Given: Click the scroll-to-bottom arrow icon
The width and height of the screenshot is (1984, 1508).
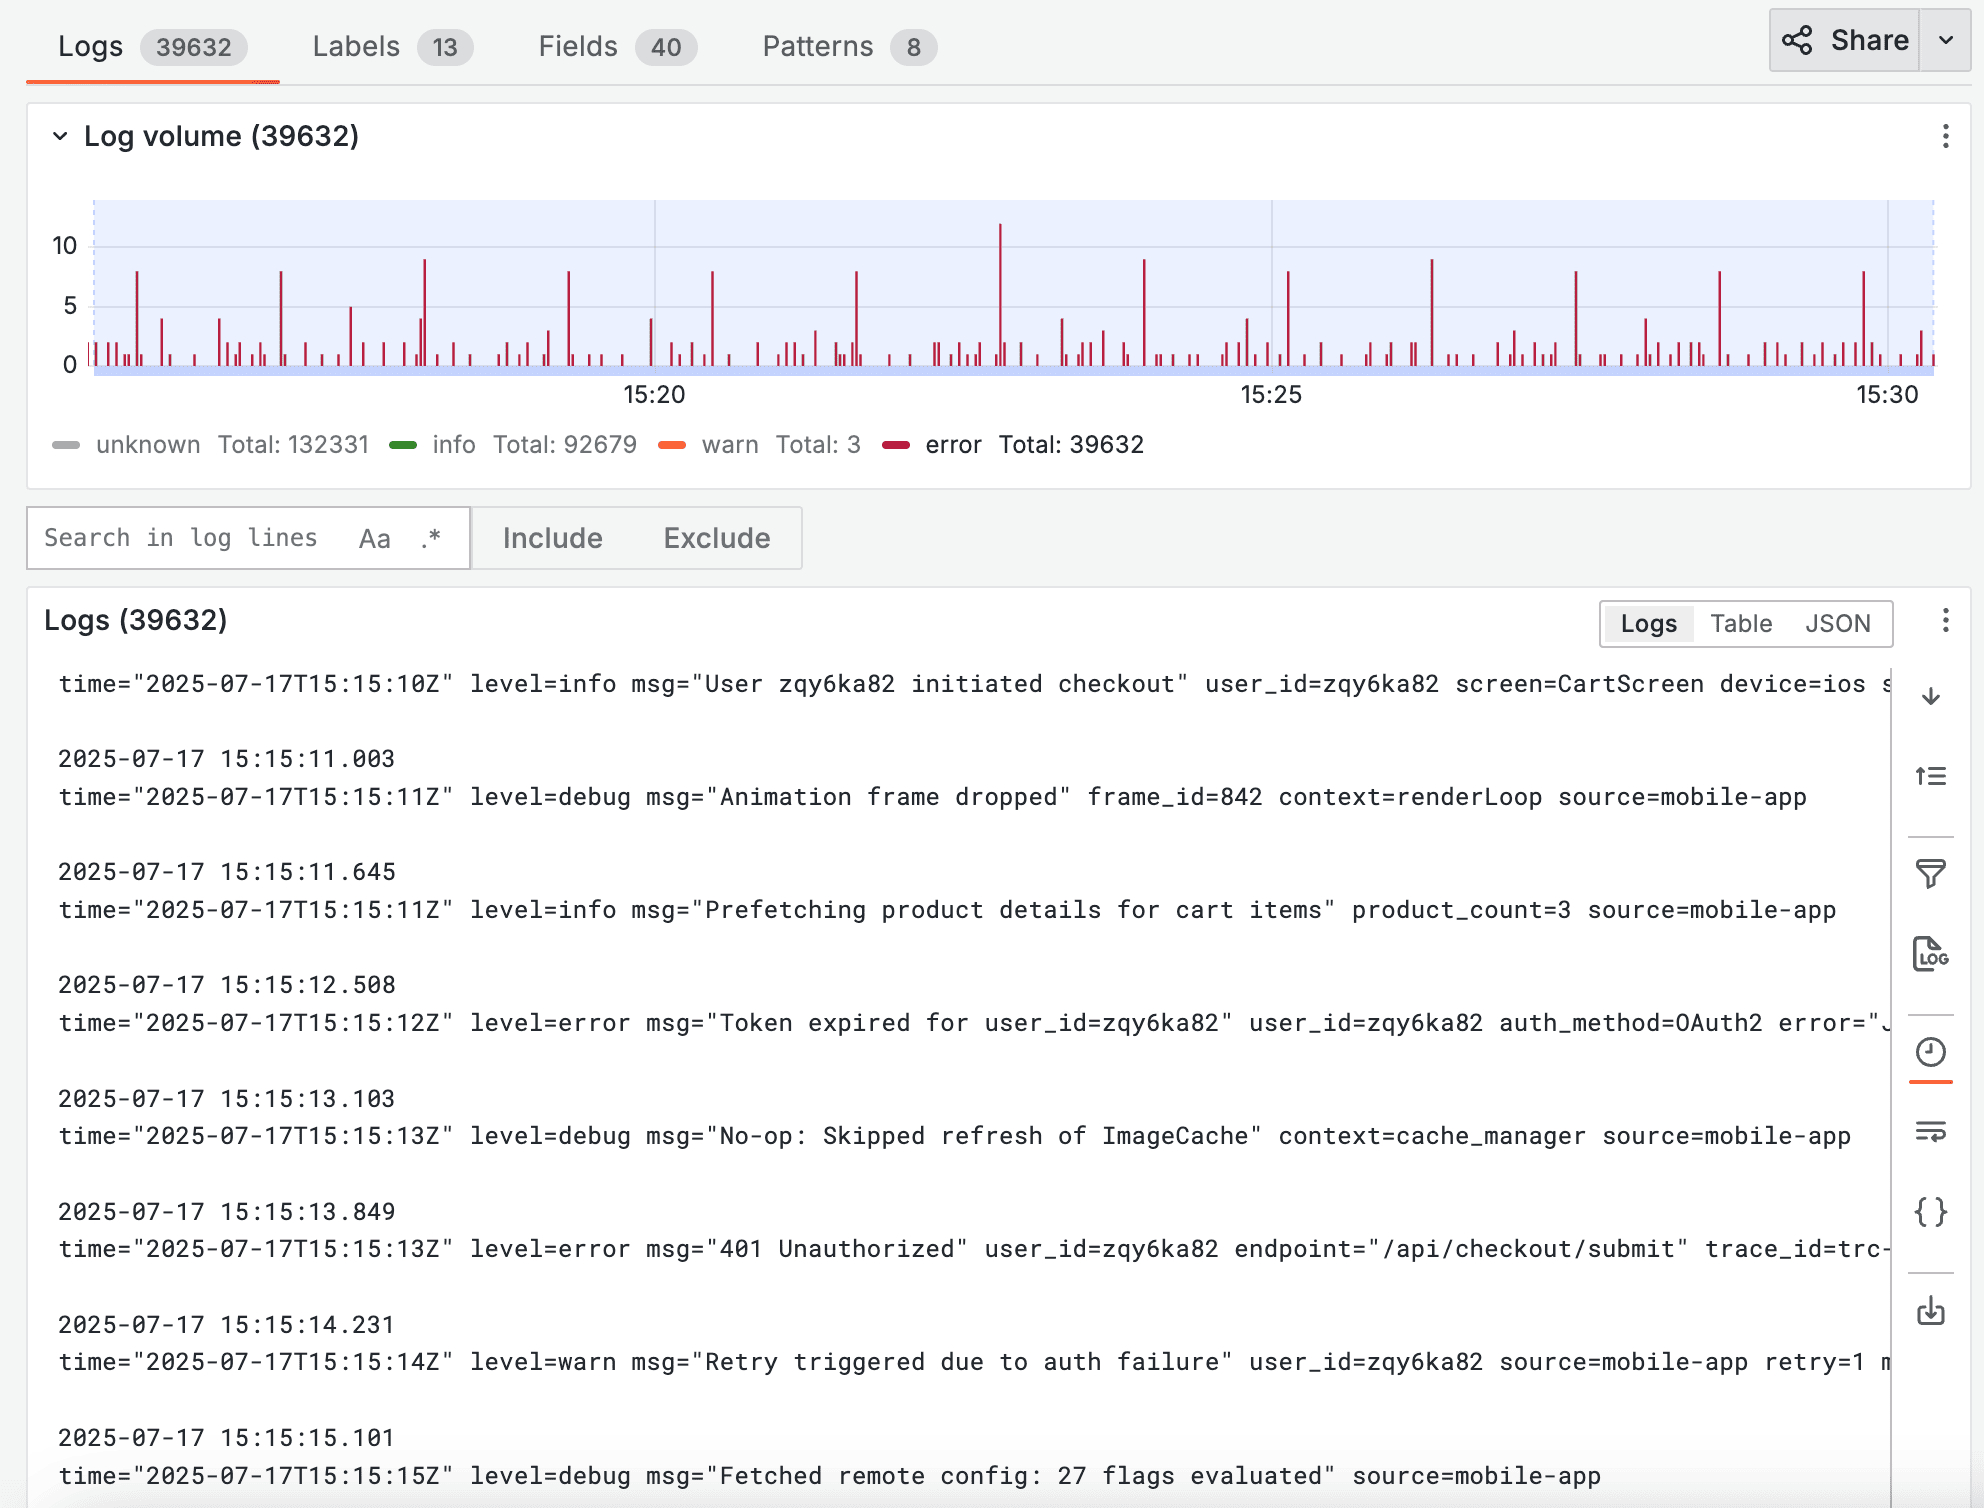Looking at the screenshot, I should point(1931,697).
